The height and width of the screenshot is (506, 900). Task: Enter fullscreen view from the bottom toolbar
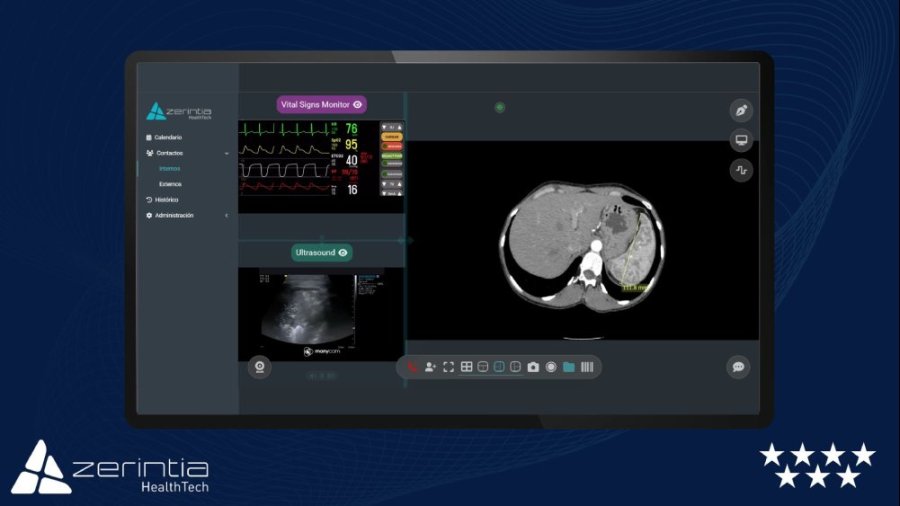point(449,367)
